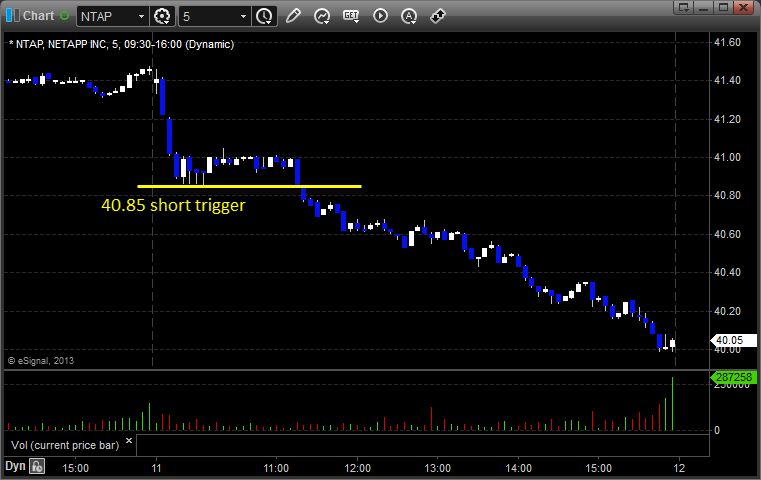Click the blue window linking bars icon

coord(13,16)
